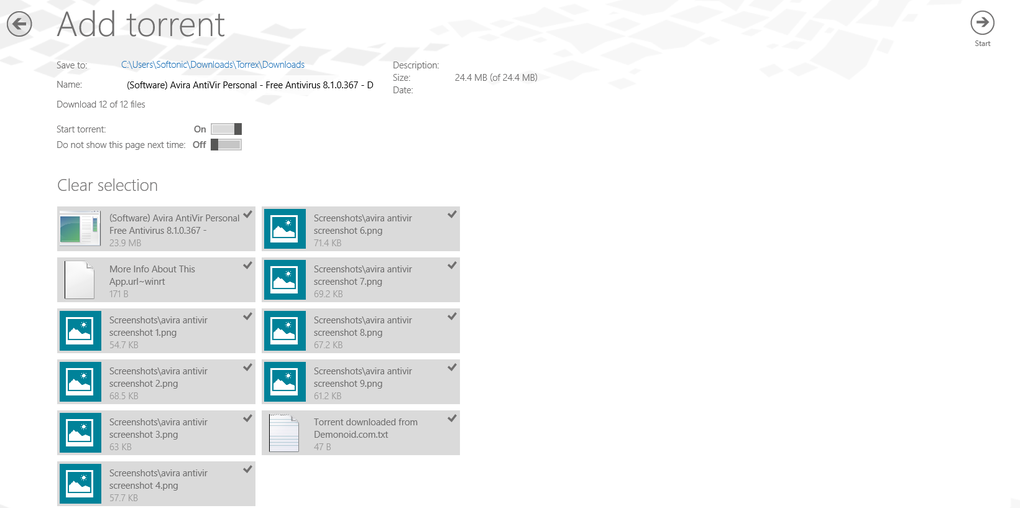Toggle Do not show this page switch

[x=226, y=144]
